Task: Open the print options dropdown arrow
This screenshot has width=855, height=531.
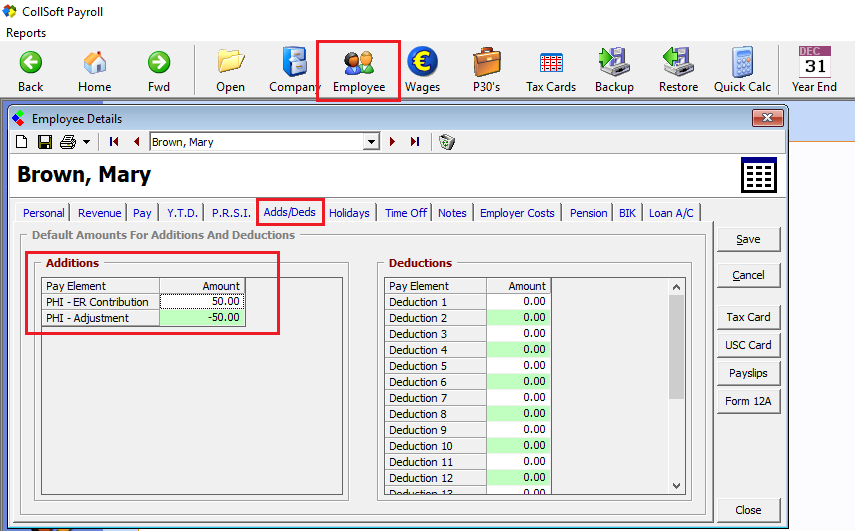Action: (x=86, y=142)
